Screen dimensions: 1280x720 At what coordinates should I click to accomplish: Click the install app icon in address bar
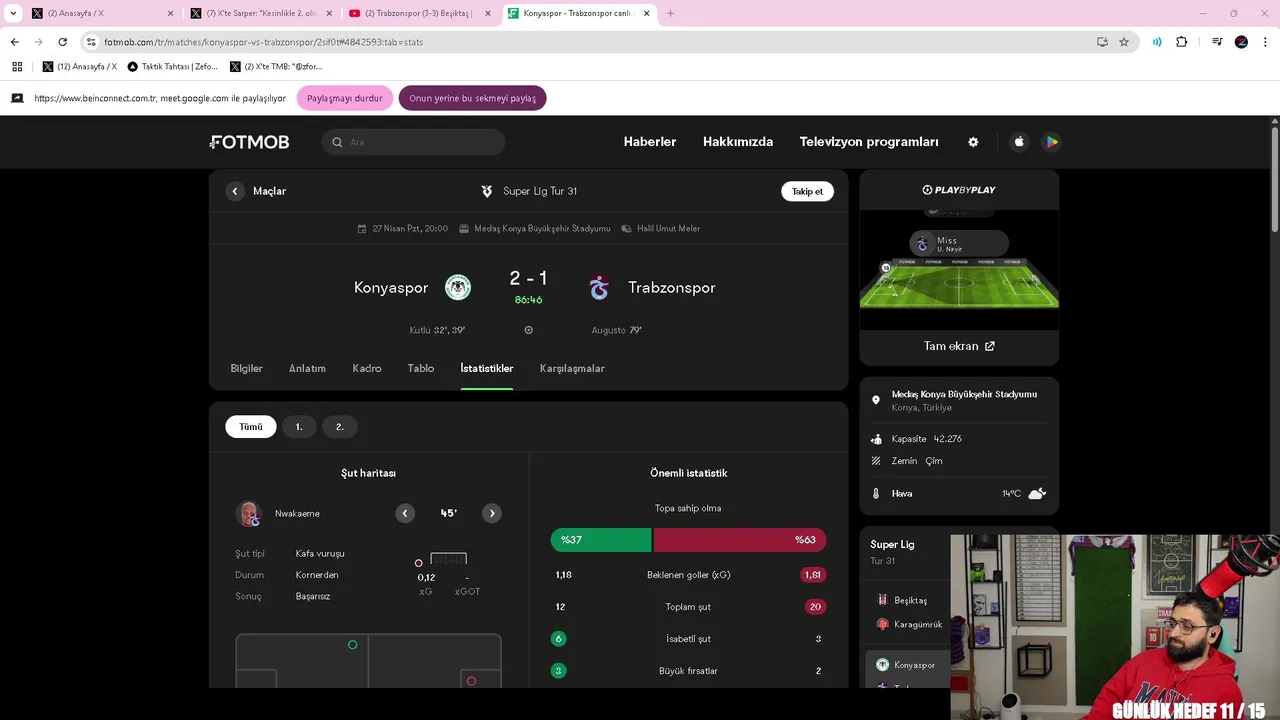tap(1102, 42)
